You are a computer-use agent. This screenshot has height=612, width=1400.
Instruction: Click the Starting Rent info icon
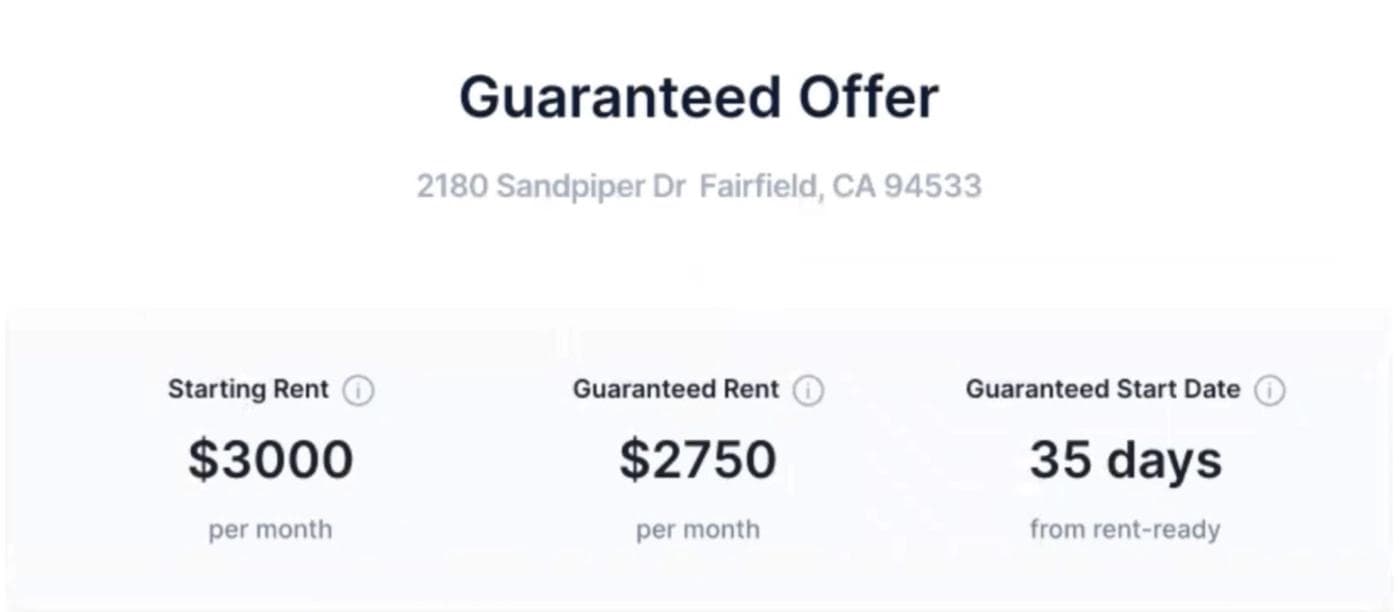click(358, 391)
